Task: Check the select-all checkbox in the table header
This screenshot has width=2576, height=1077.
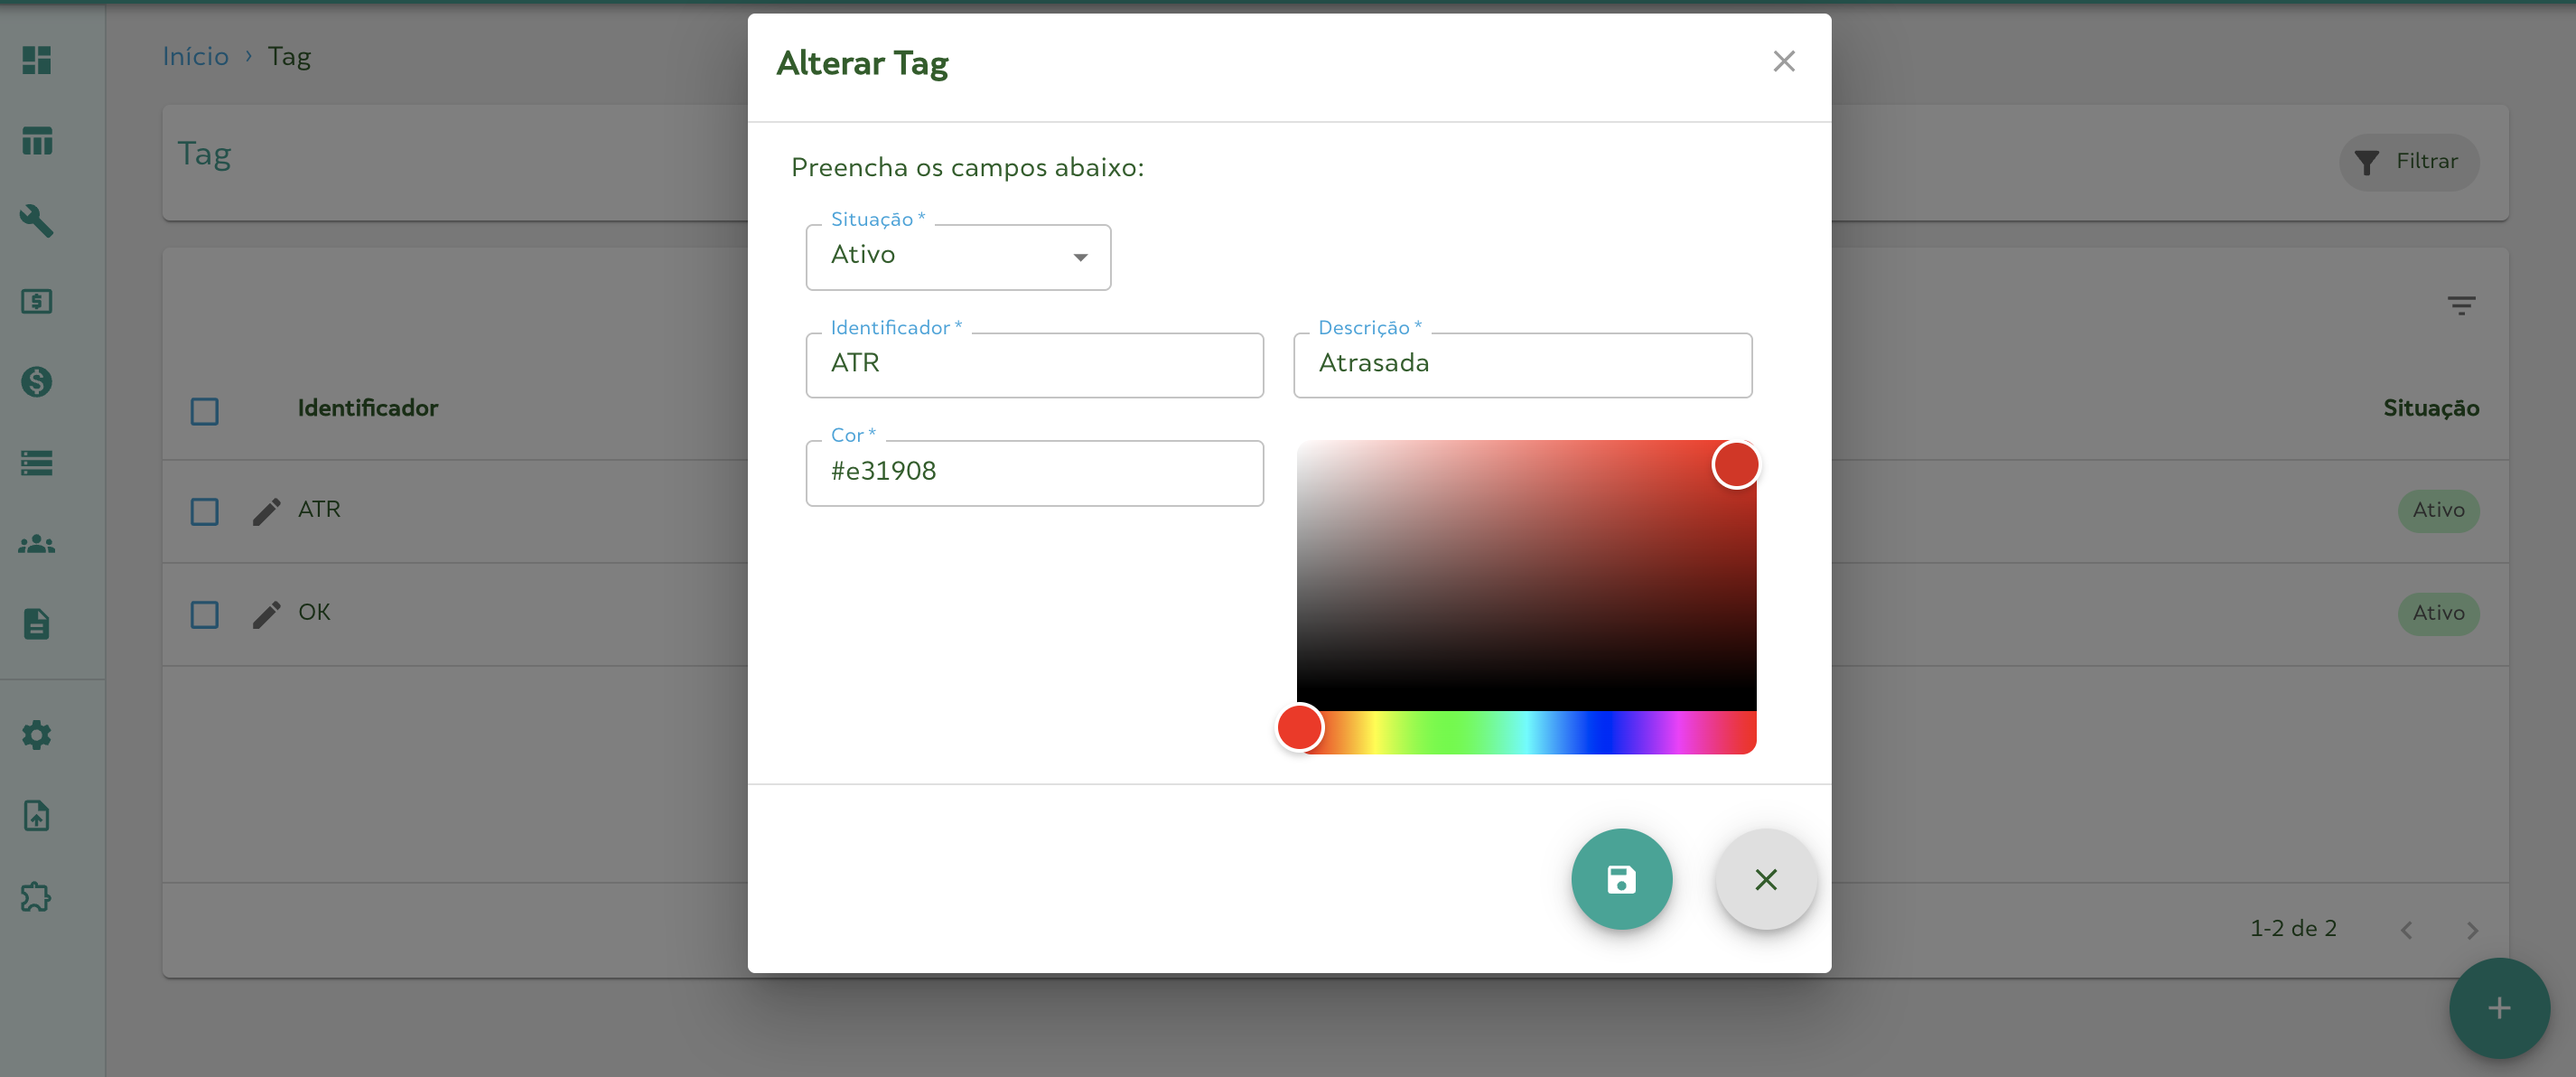Action: (204, 411)
